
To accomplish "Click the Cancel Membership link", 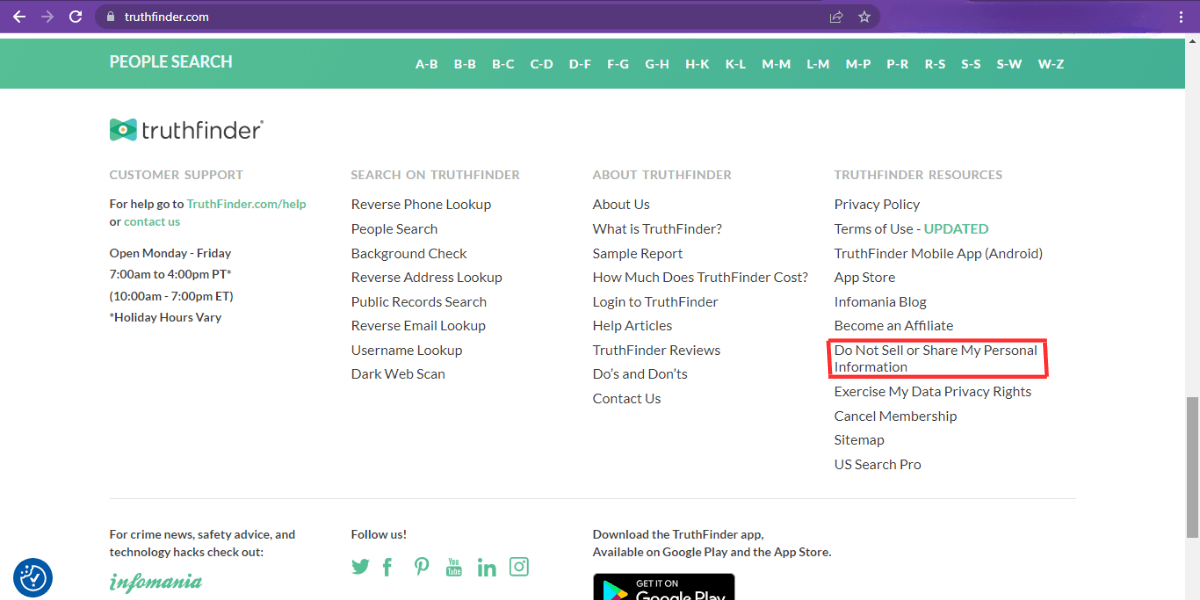I will coord(896,416).
